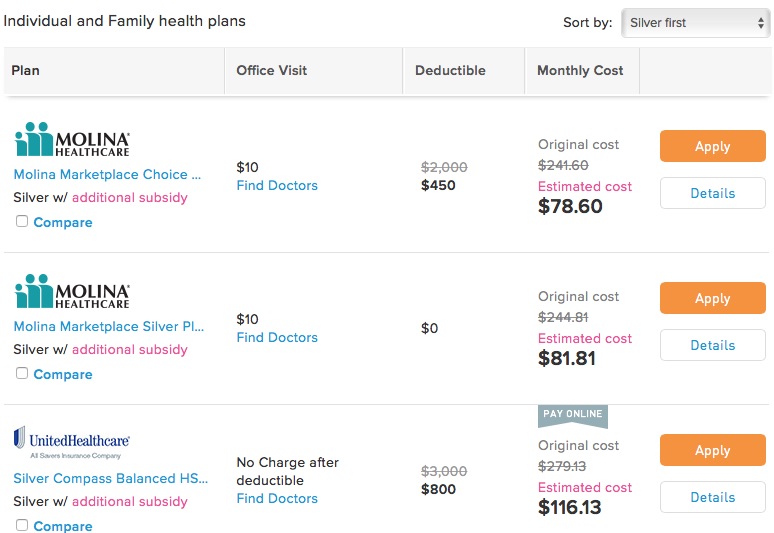Click the first Molina Healthcare logo

point(72,140)
